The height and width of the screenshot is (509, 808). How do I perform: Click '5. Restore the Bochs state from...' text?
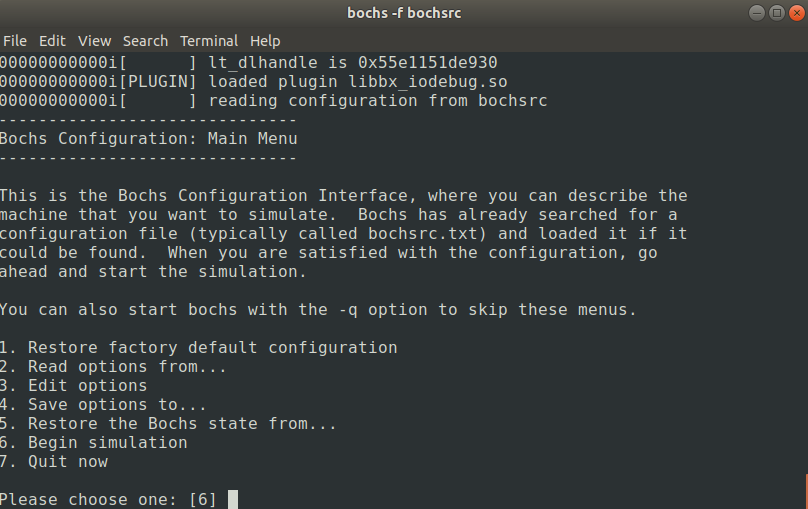[x=169, y=423]
